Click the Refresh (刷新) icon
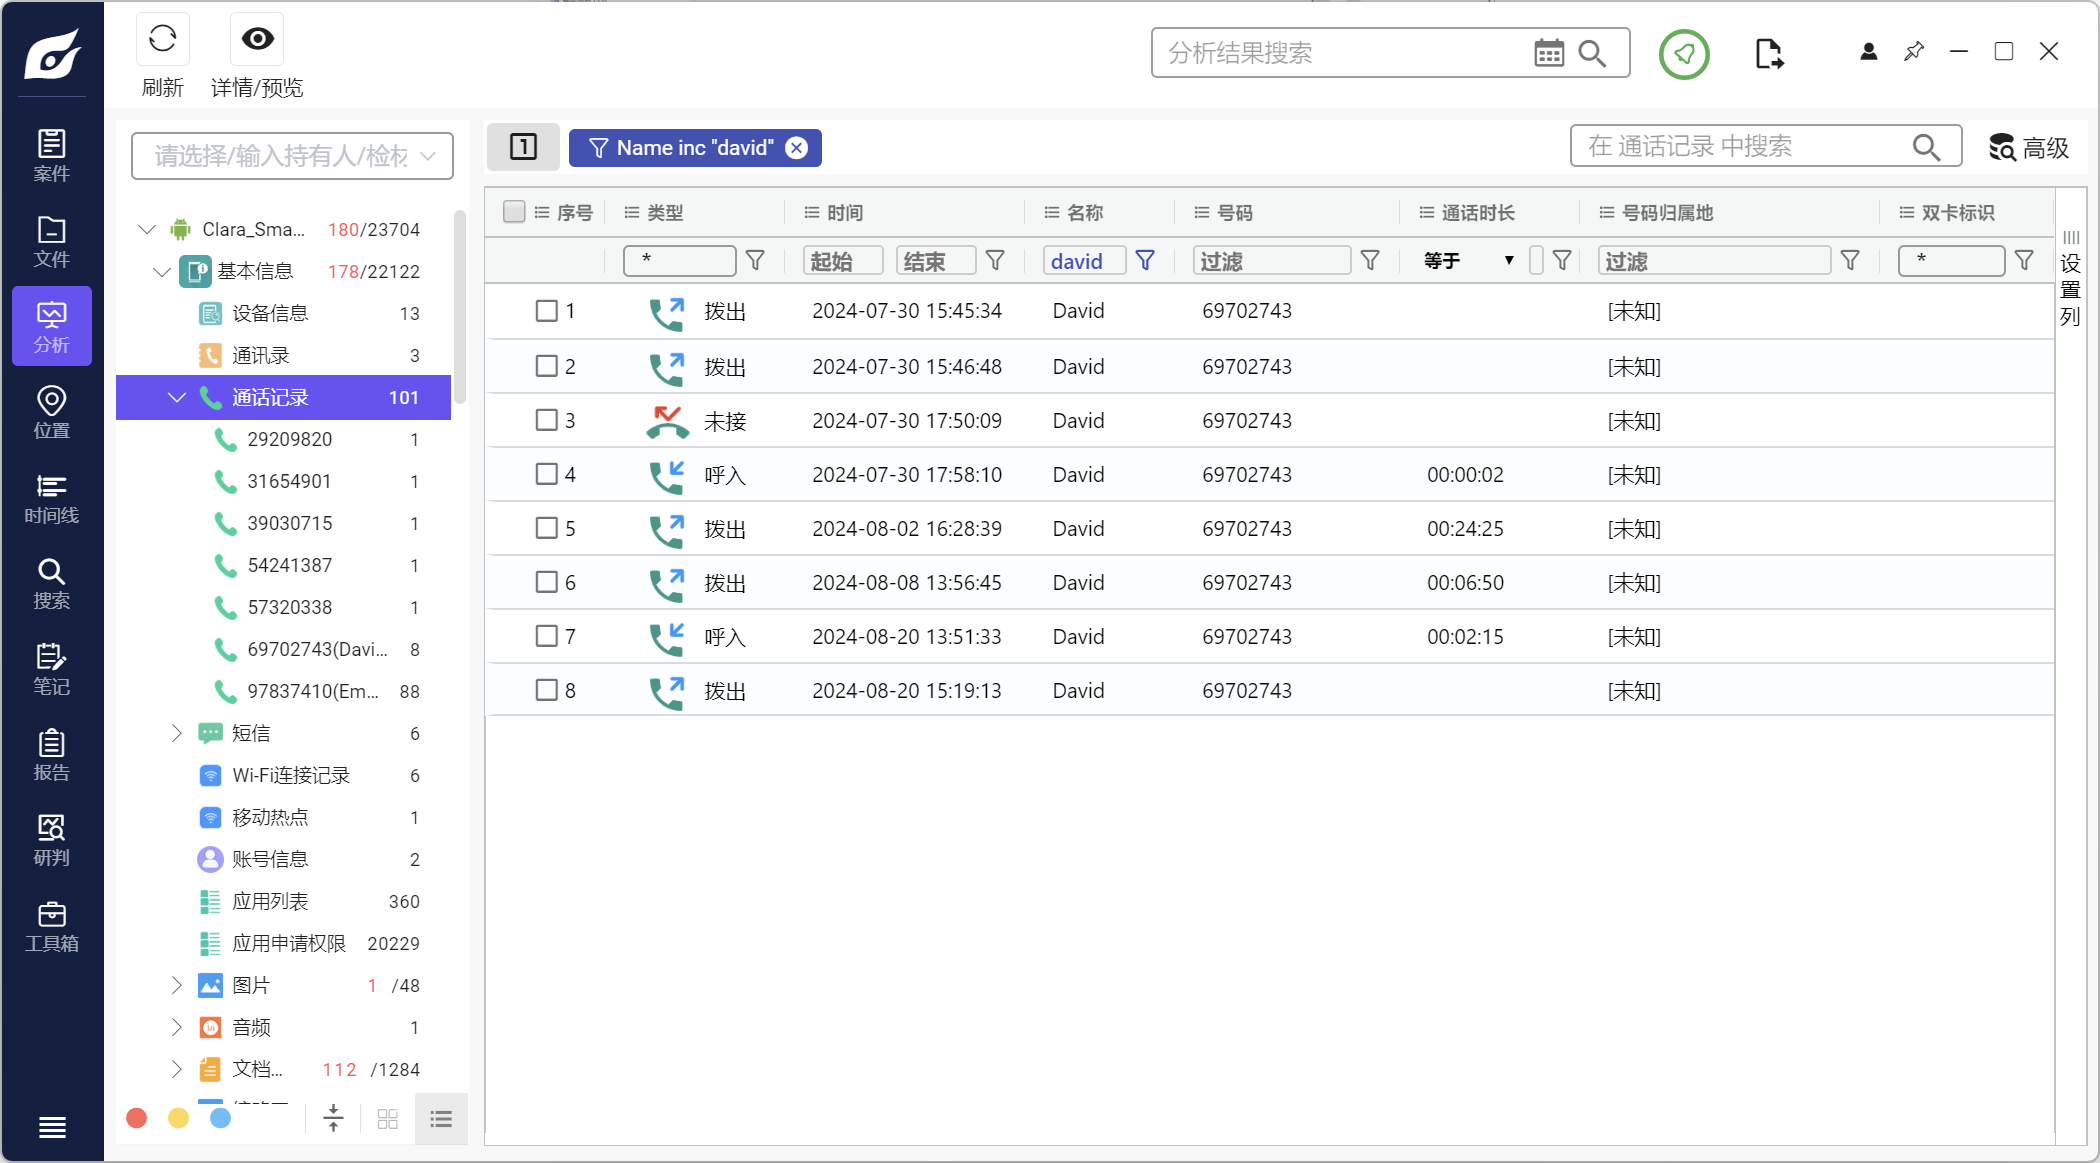The height and width of the screenshot is (1163, 2100). click(162, 39)
